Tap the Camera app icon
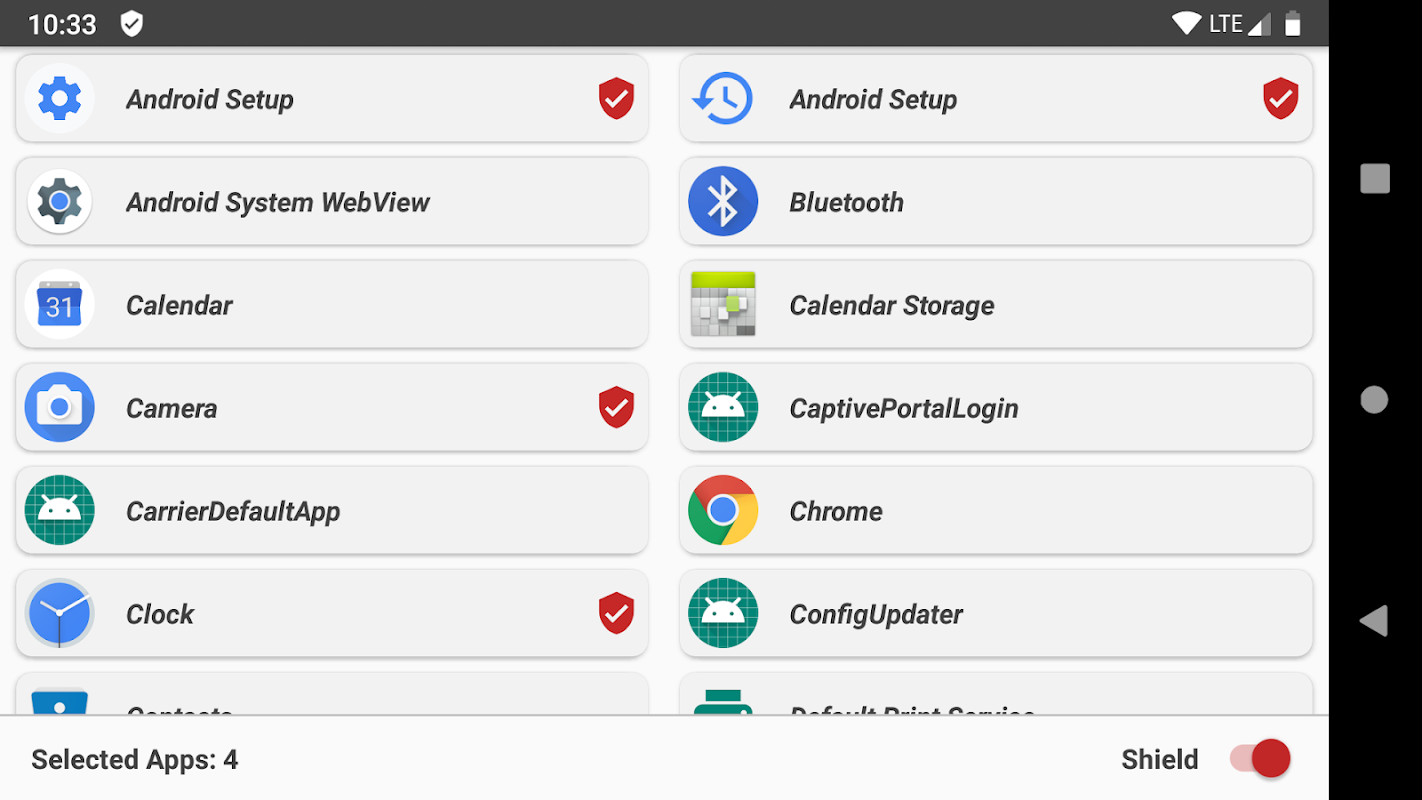Image resolution: width=1422 pixels, height=800 pixels. point(59,408)
